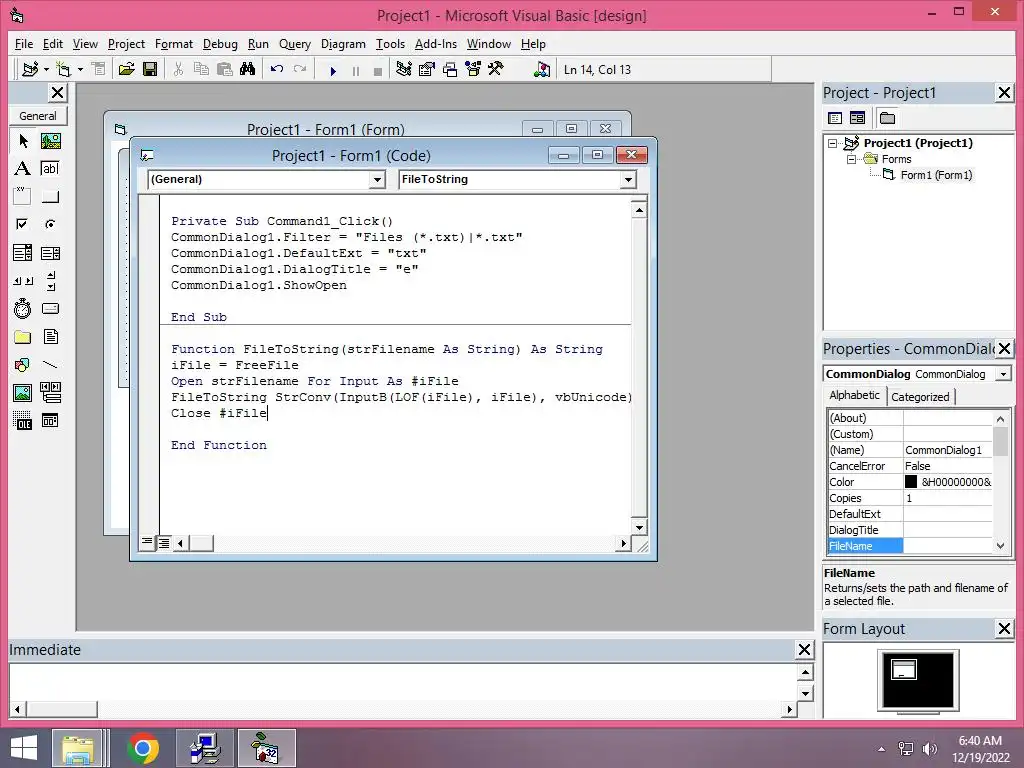
Task: Open the Menu Editor from toolbar
Action: (x=99, y=69)
